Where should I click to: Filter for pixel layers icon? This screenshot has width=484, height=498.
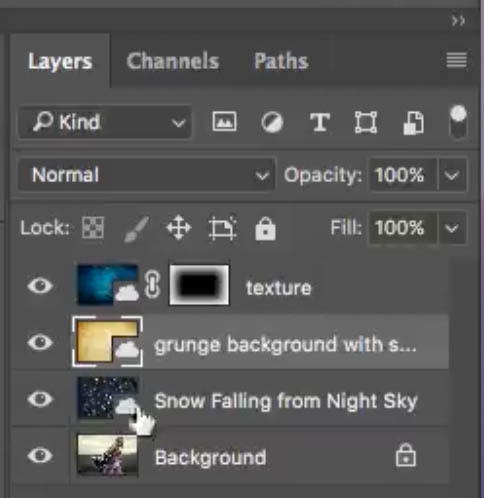pyautogui.click(x=224, y=122)
